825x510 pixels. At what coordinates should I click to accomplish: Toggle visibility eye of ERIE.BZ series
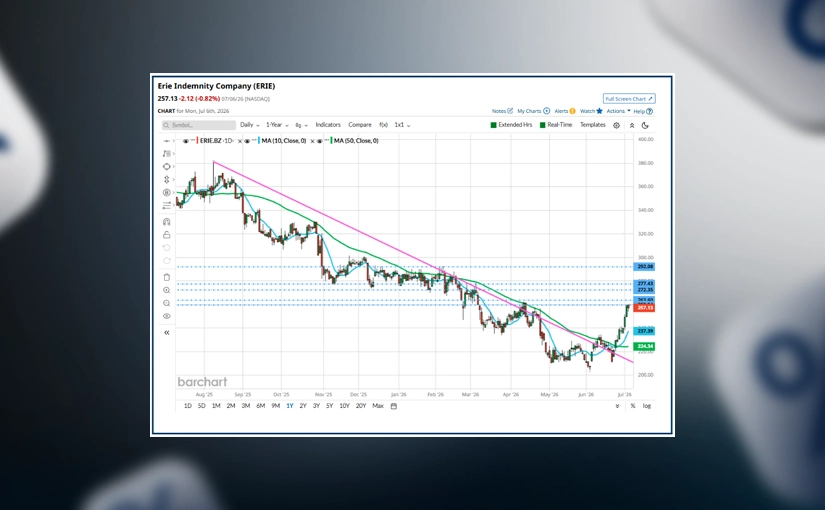pos(185,141)
